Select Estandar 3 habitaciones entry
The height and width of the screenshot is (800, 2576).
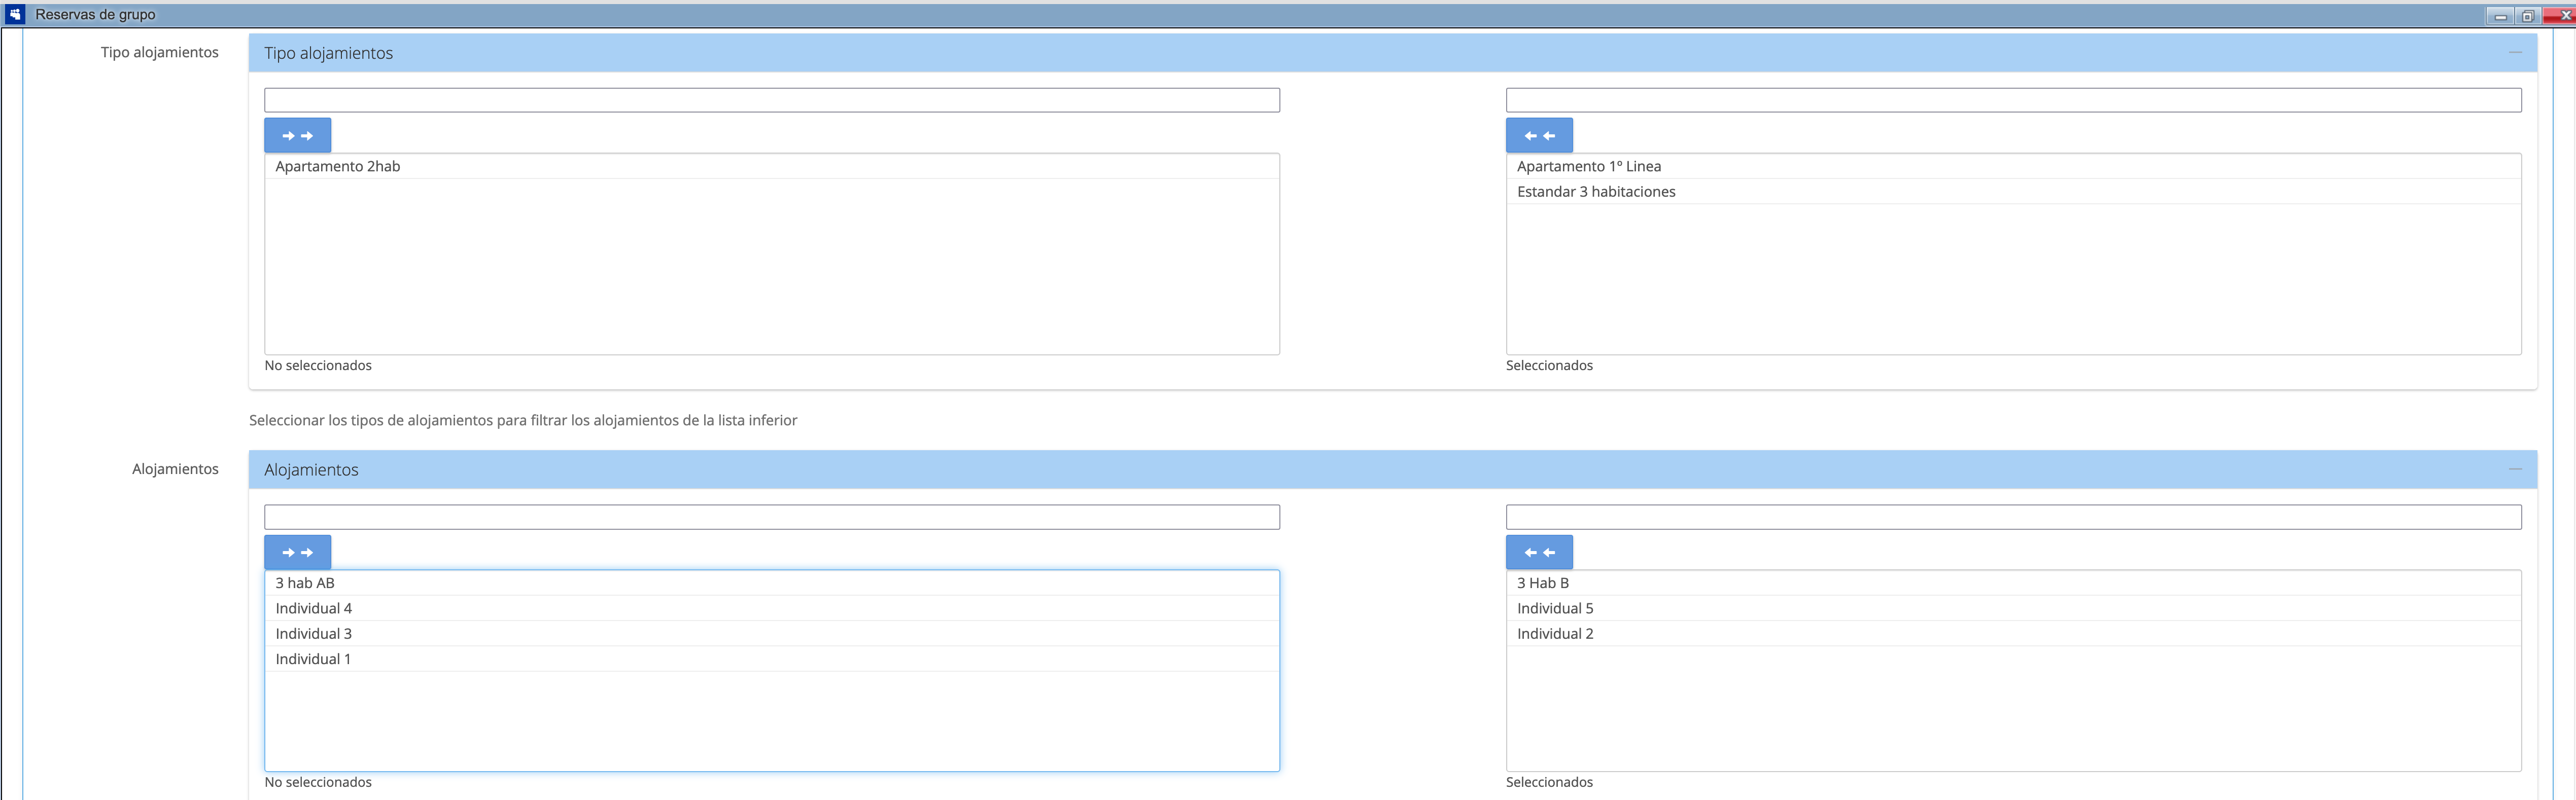[x=1595, y=191]
